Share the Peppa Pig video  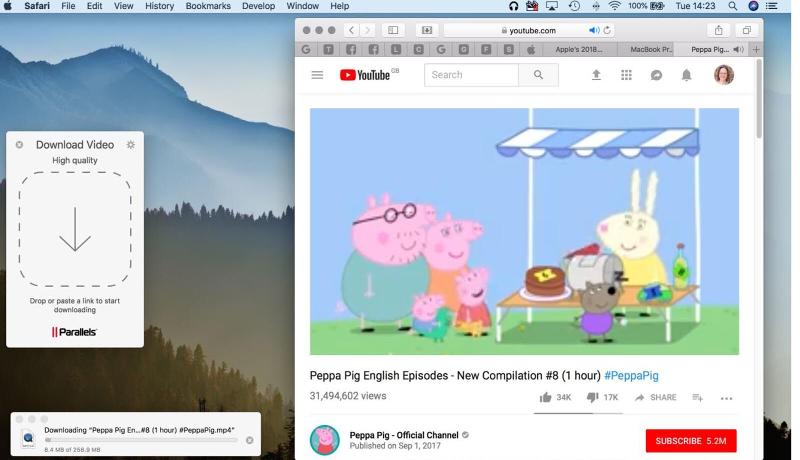click(x=655, y=397)
